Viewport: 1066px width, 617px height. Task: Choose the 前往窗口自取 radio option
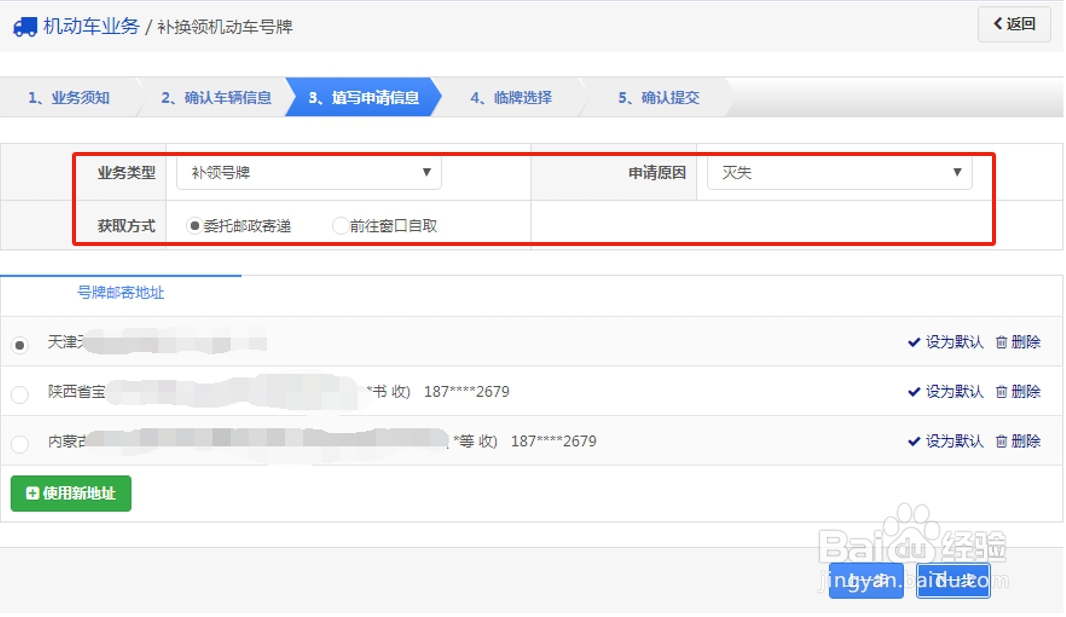pyautogui.click(x=340, y=226)
